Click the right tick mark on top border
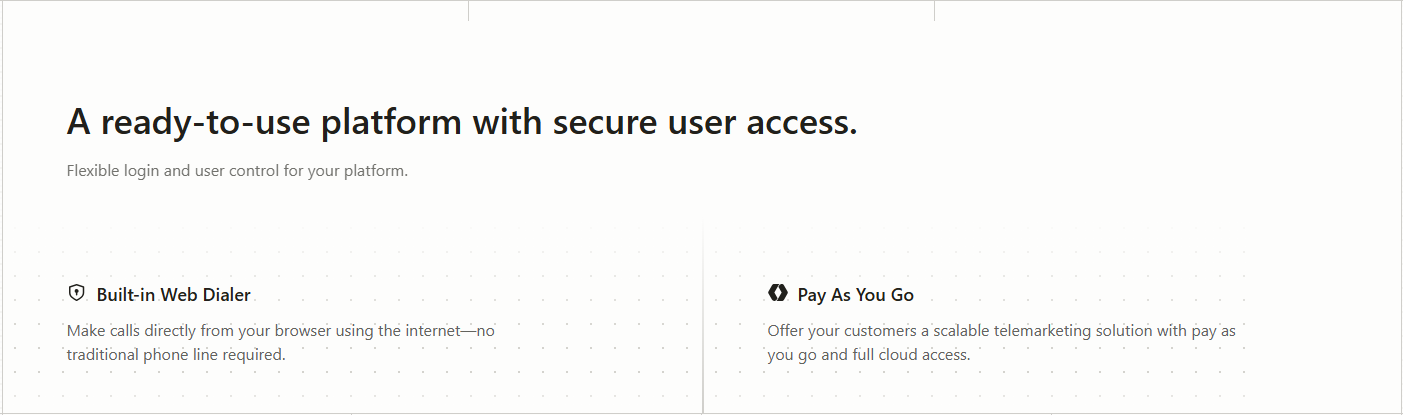Viewport: 1403px width, 415px height. pos(934,10)
